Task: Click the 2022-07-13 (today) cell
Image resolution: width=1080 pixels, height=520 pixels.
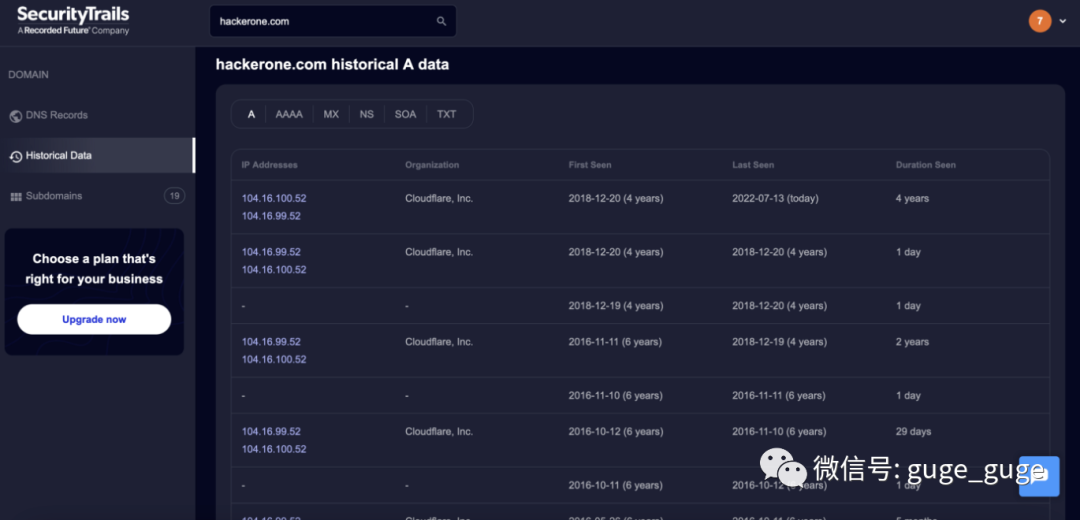Action: click(x=775, y=198)
